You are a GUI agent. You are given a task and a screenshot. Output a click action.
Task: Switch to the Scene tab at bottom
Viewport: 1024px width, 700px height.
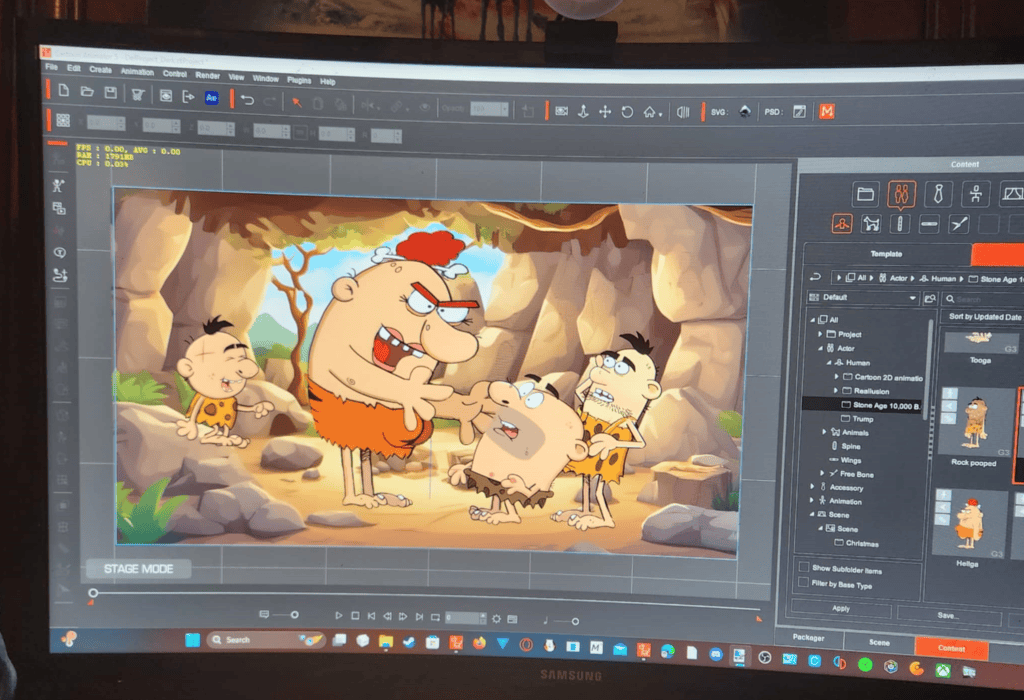pos(879,643)
